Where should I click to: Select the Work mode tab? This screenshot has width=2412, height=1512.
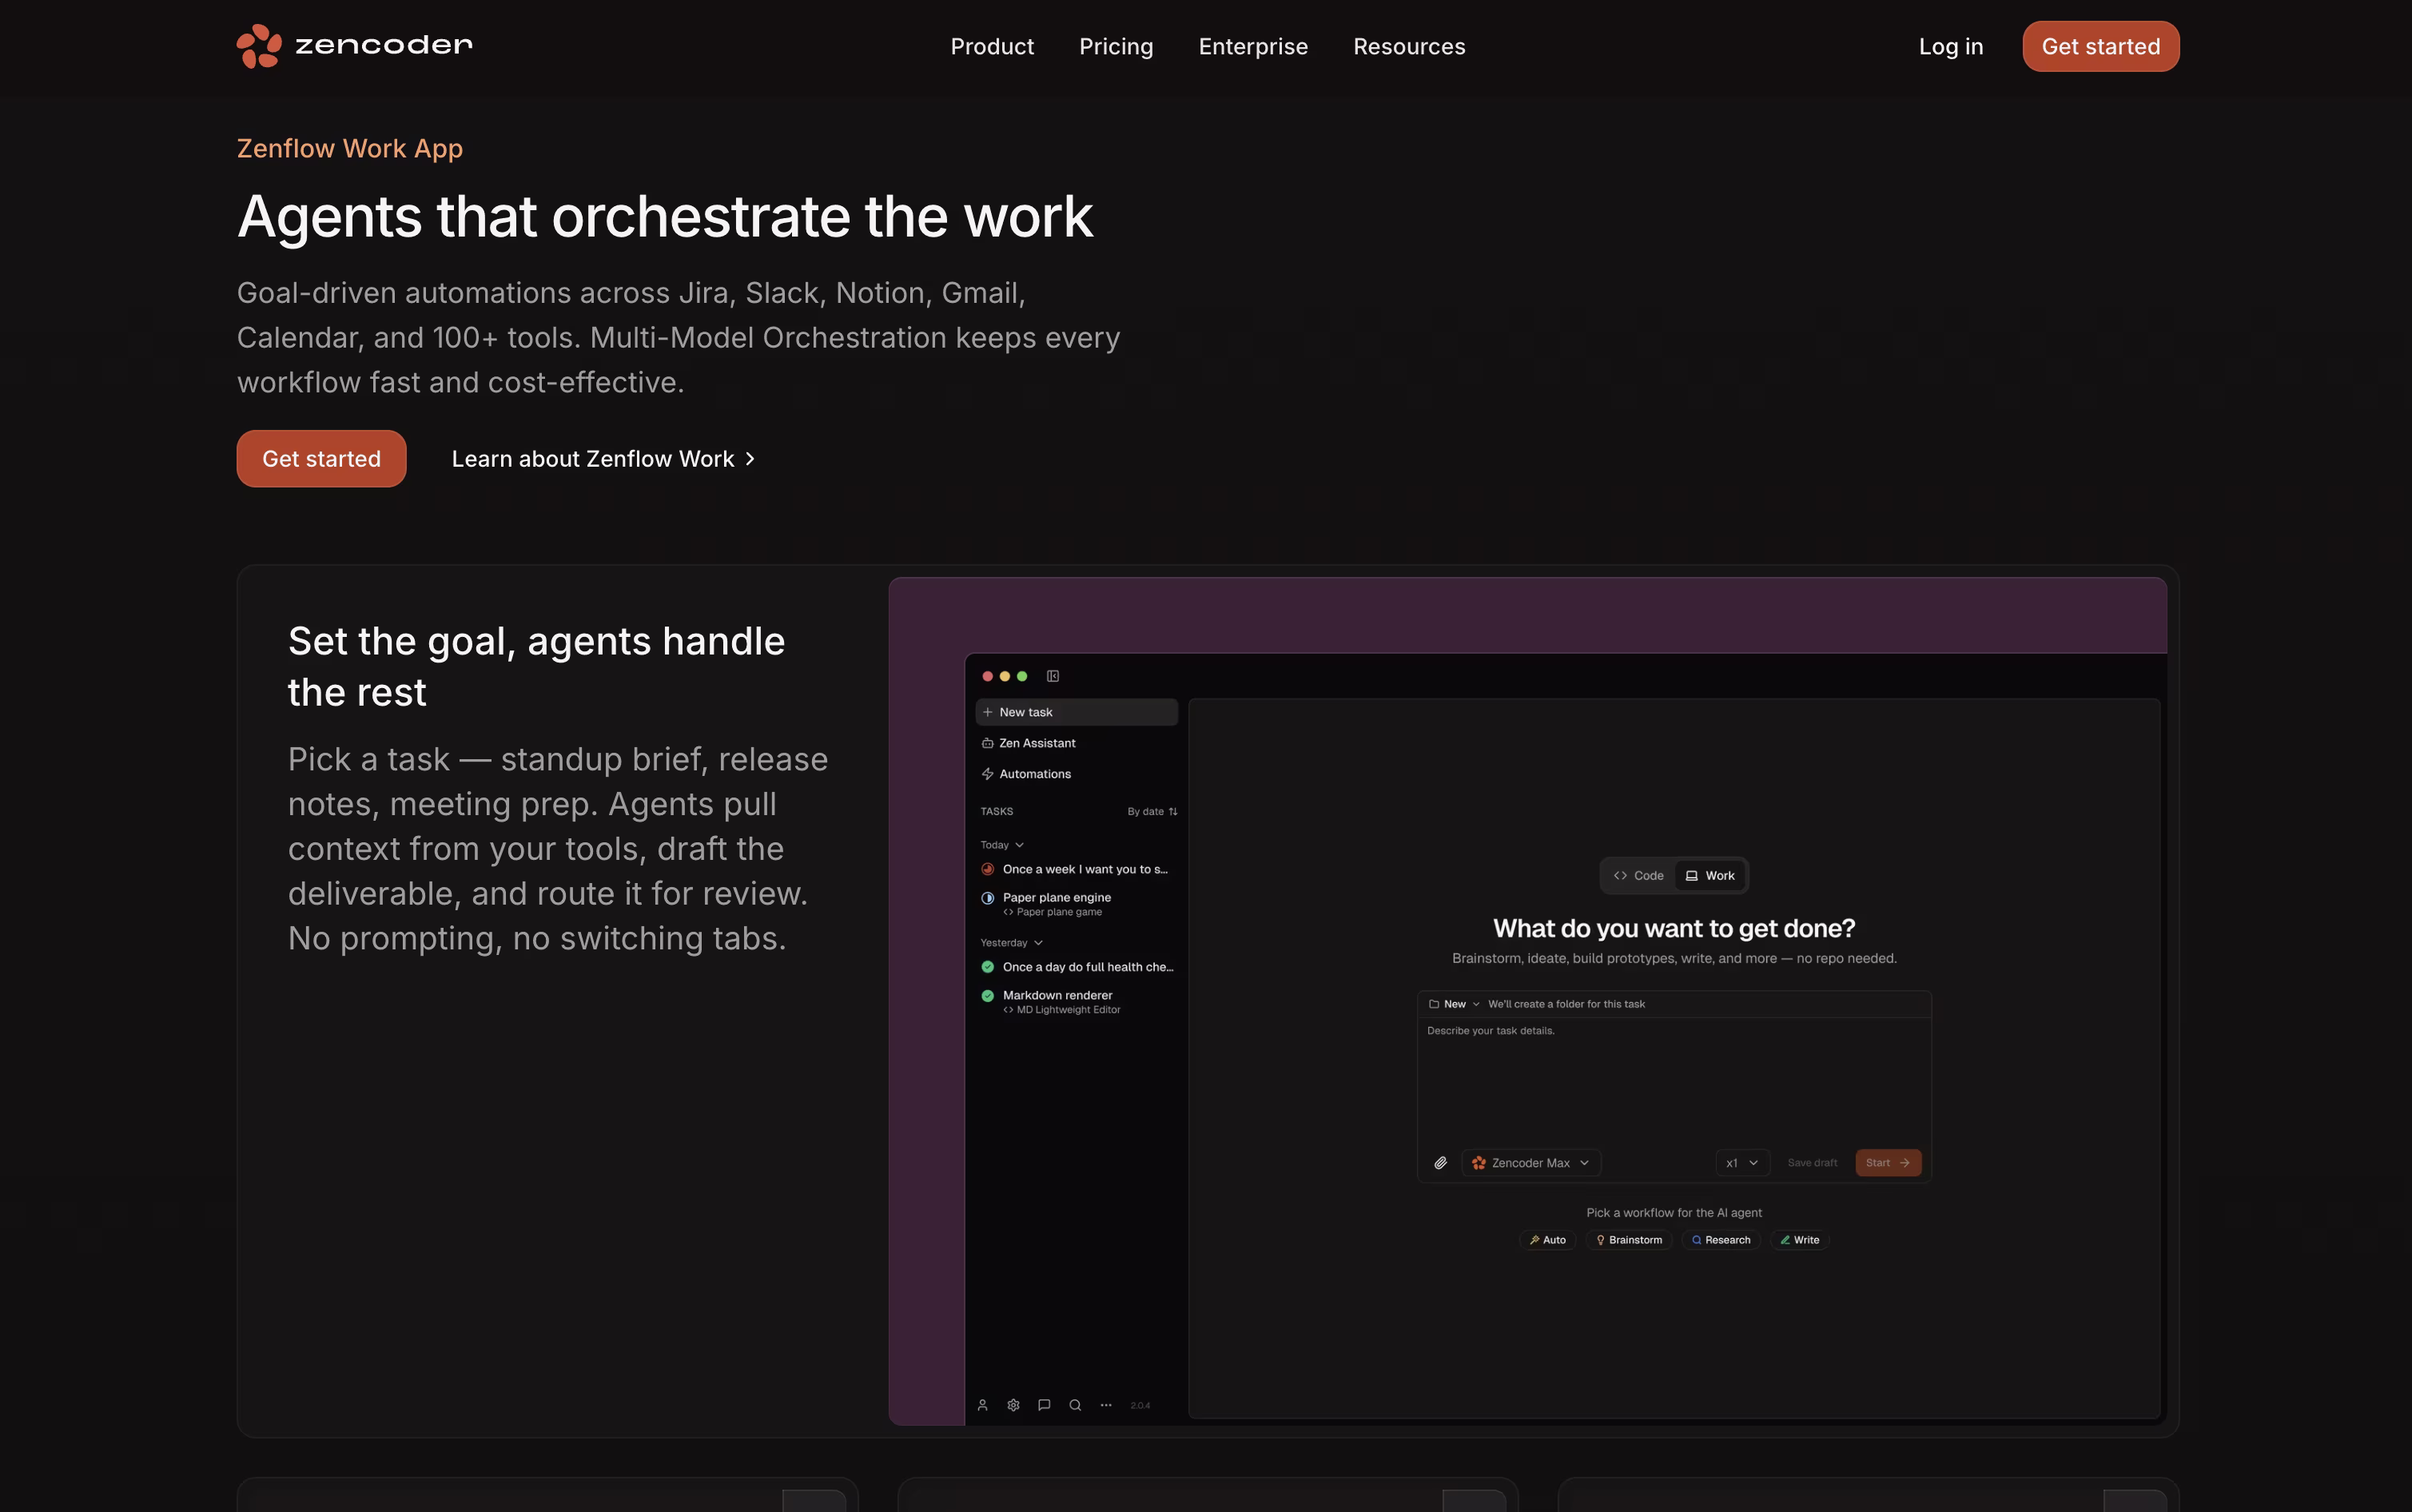point(1710,876)
